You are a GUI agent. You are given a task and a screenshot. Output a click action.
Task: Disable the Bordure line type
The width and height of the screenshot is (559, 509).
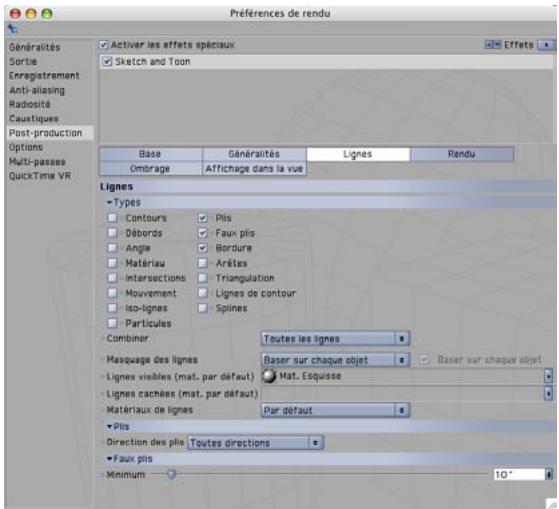coord(203,248)
